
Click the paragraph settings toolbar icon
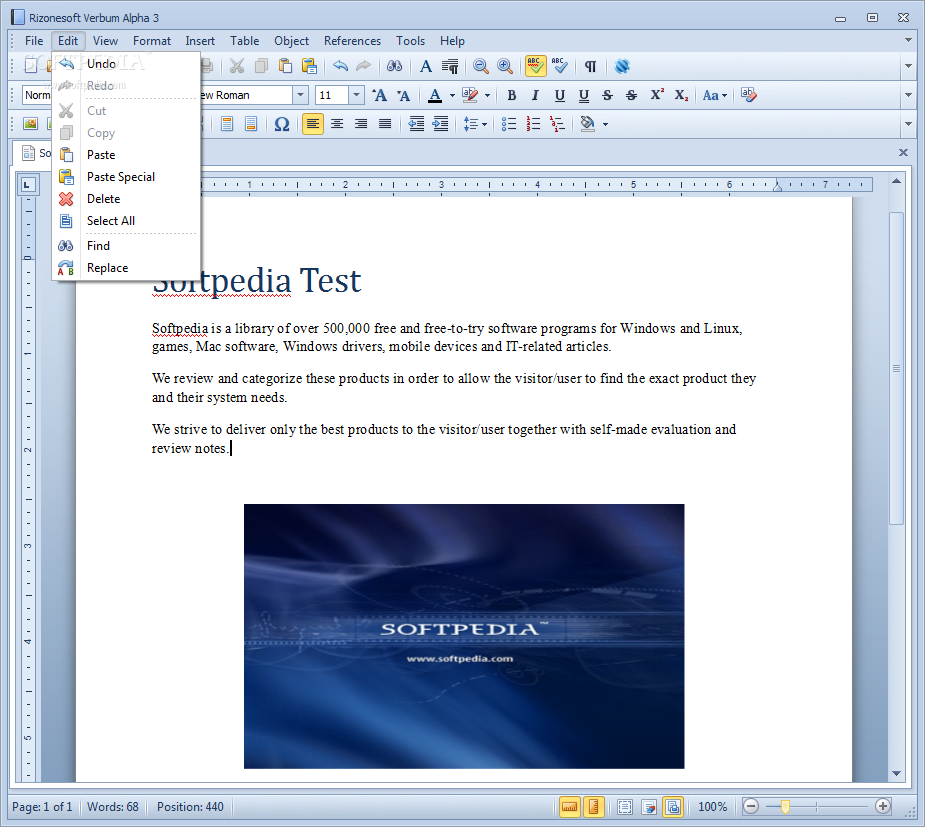[450, 66]
